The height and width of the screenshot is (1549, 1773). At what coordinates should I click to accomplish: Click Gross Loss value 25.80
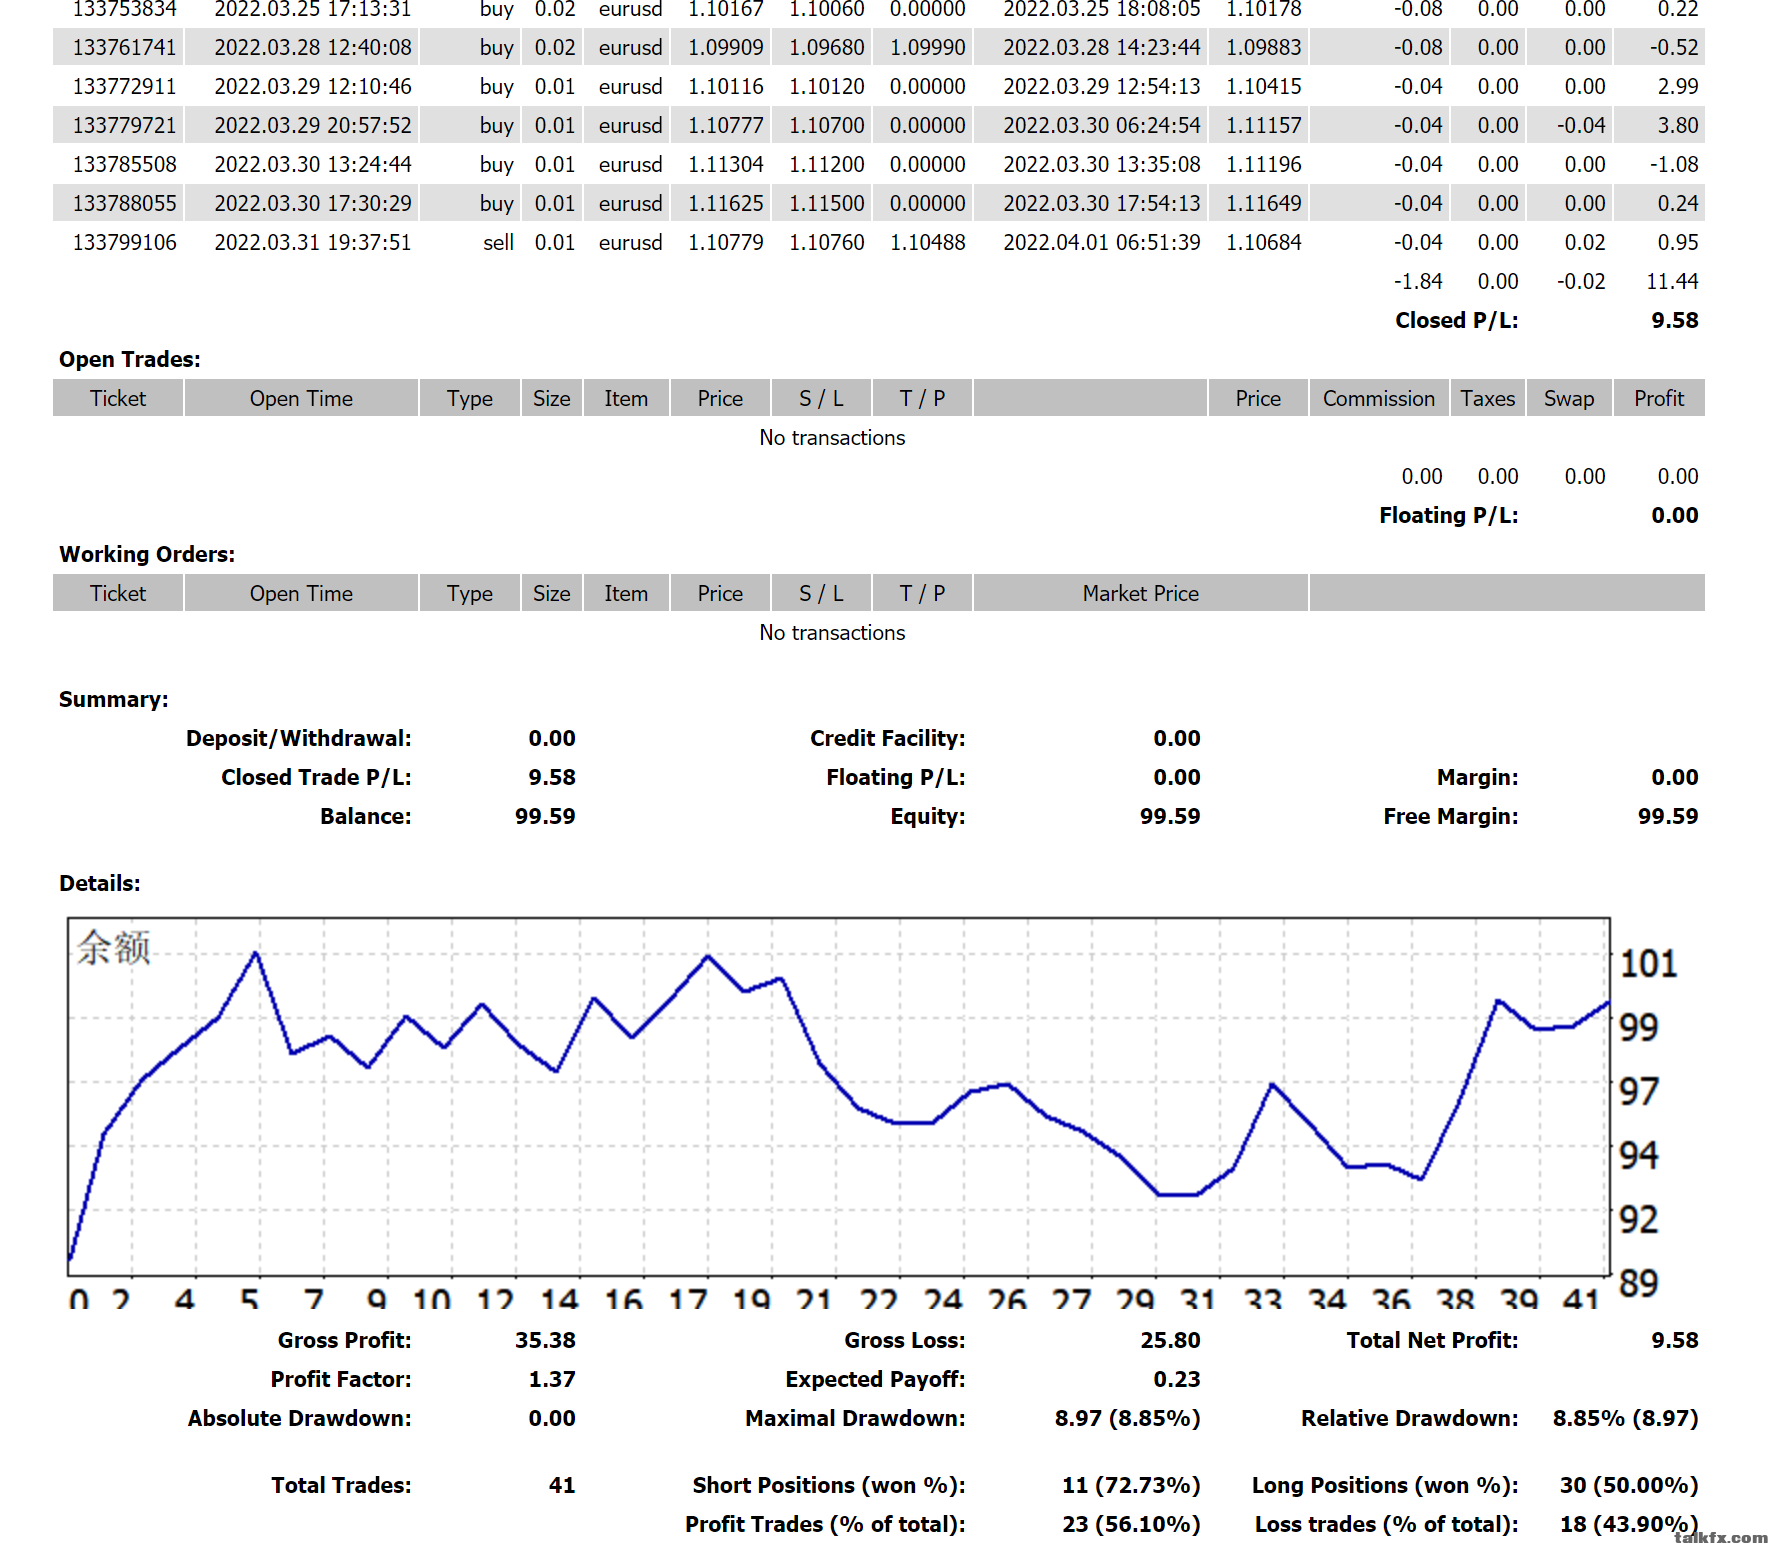1170,1340
